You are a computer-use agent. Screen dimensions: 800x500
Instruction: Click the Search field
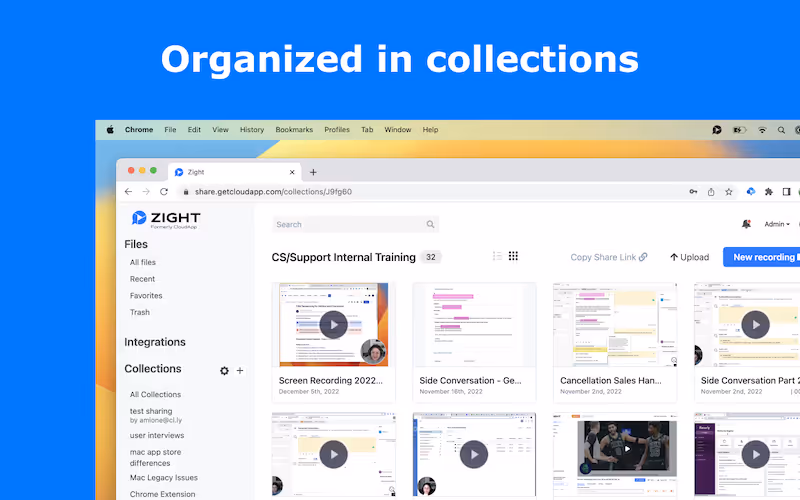[x=356, y=224]
